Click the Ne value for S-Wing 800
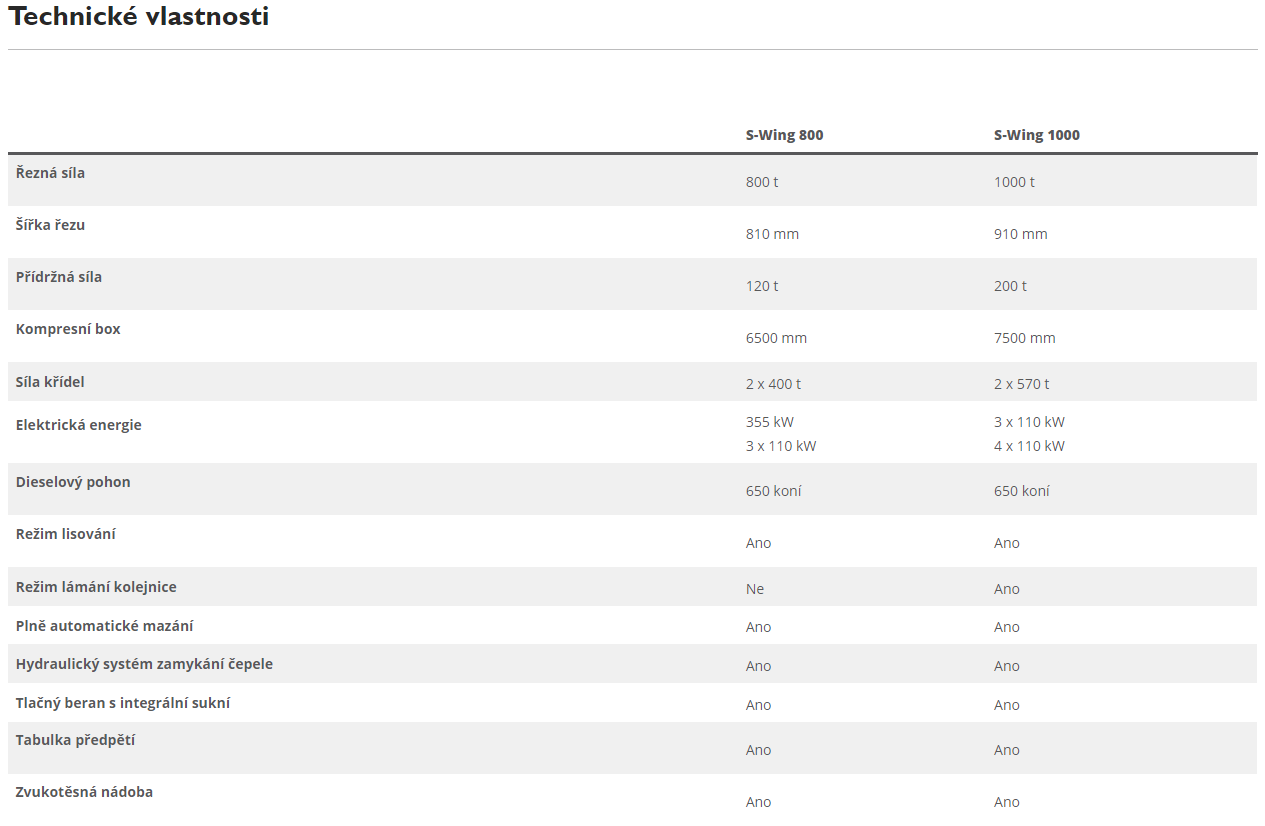This screenshot has height=826, width=1265. tap(754, 589)
